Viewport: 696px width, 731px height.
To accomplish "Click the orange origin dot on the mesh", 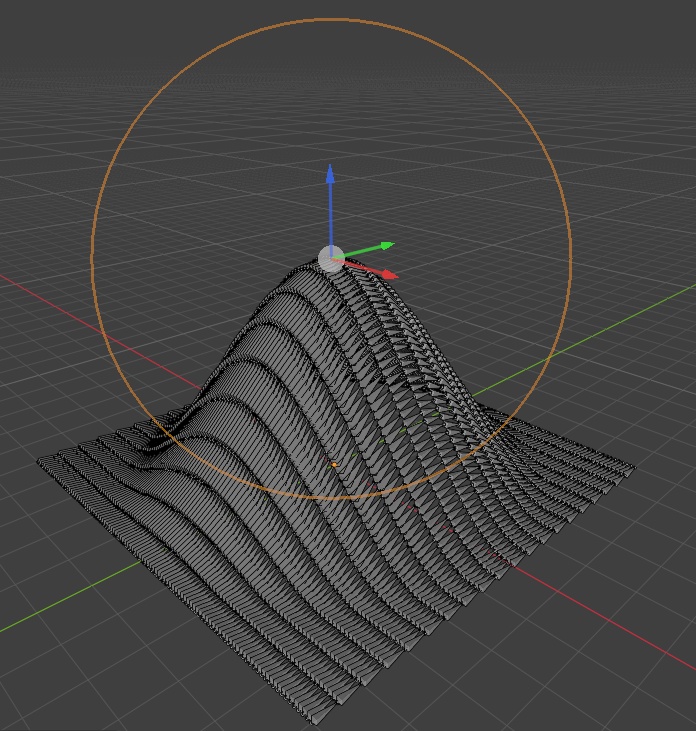I will coord(334,465).
